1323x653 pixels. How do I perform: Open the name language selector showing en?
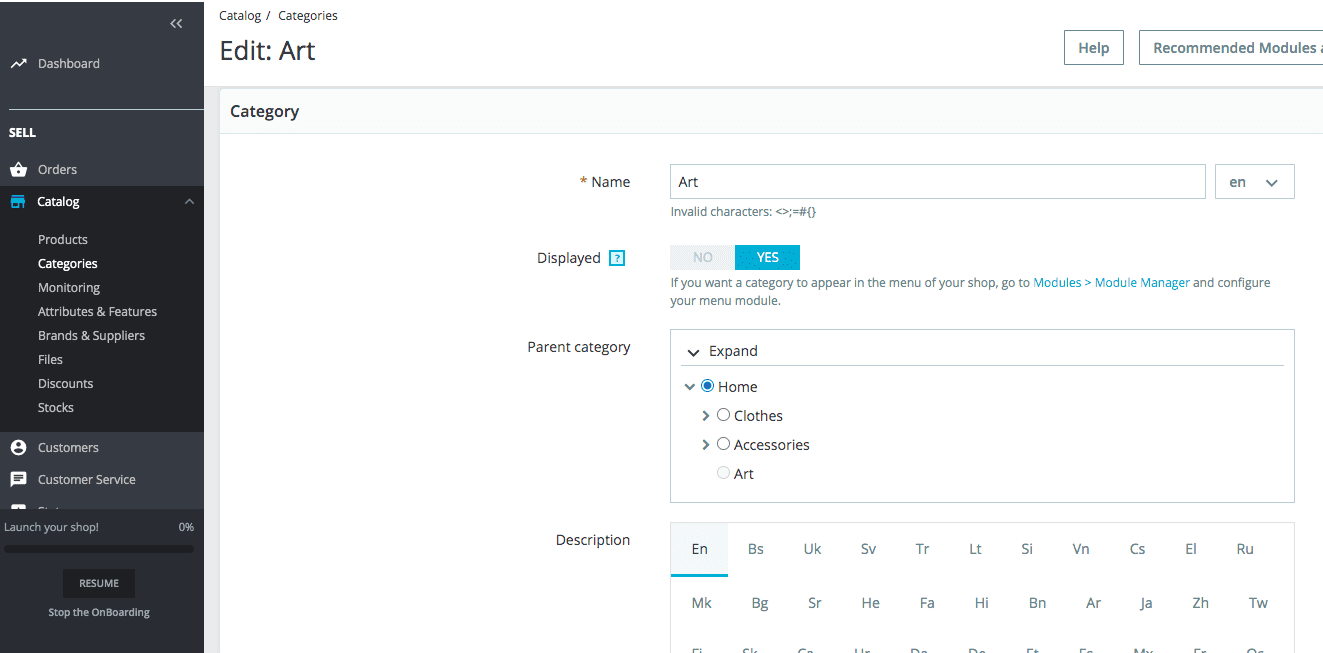coord(1254,181)
